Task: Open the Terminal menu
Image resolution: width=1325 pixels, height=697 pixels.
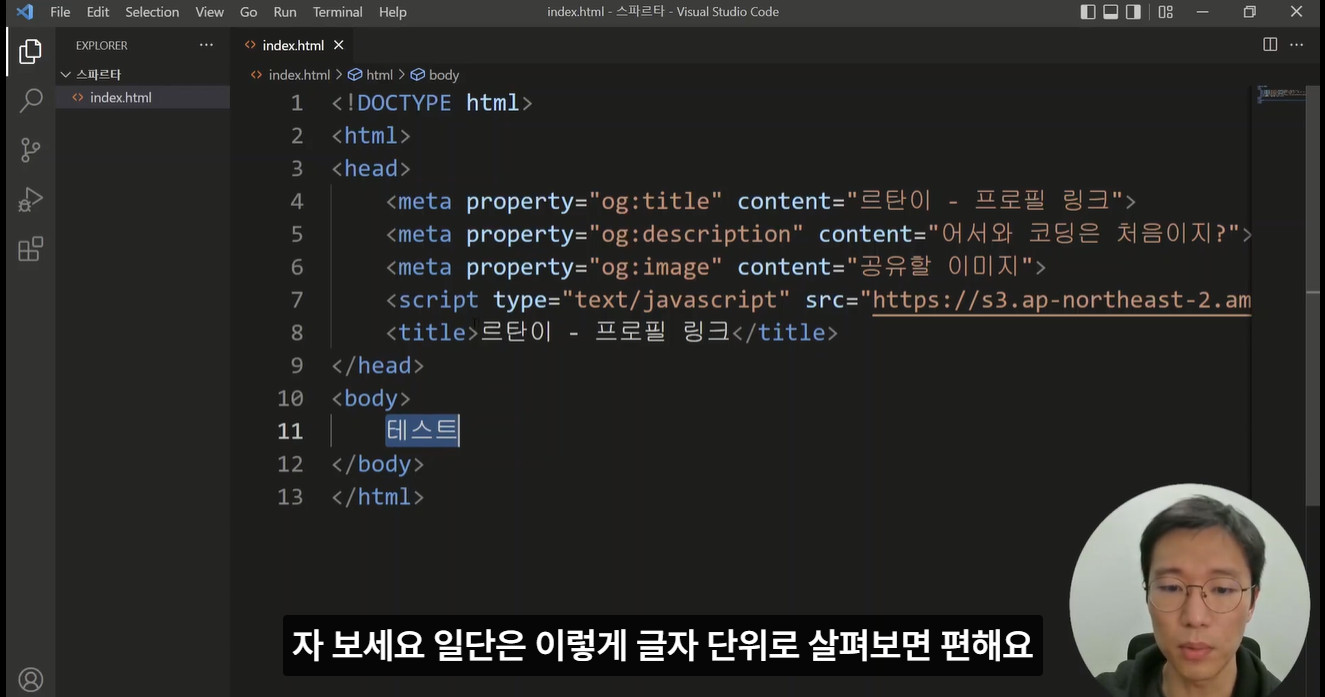Action: (x=337, y=12)
